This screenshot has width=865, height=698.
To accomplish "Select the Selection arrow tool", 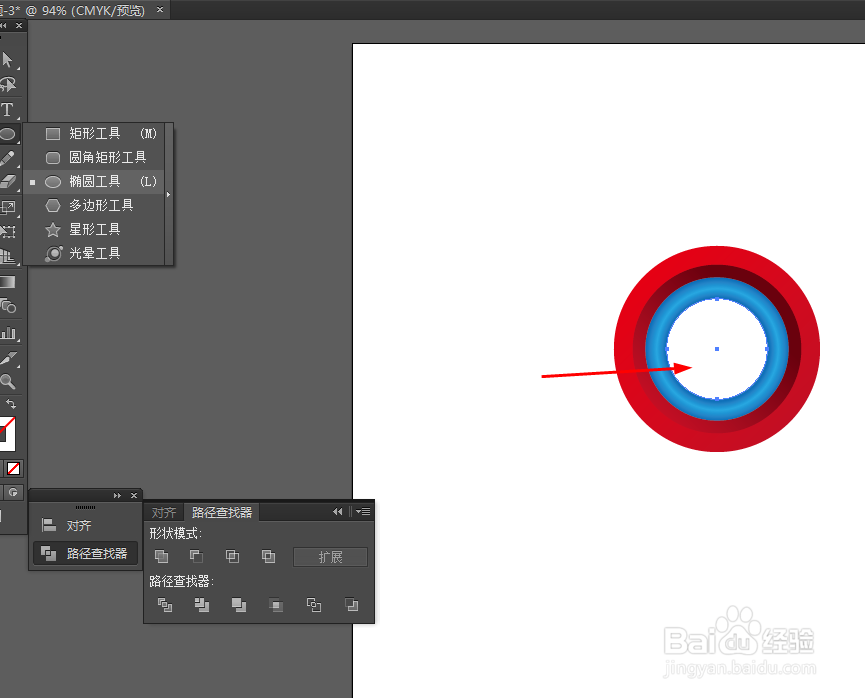I will point(7,59).
